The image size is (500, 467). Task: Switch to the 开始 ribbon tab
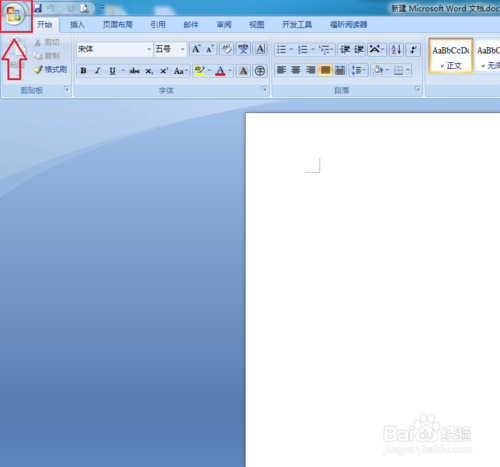[x=45, y=25]
